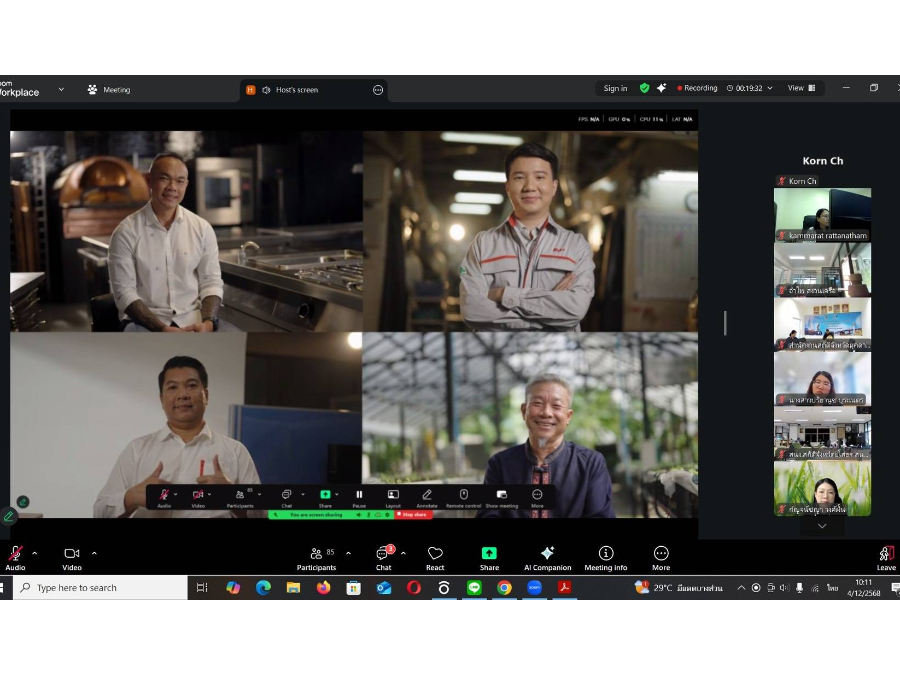Open the View layout dropdown
This screenshot has height=675, width=900.
pyautogui.click(x=801, y=88)
